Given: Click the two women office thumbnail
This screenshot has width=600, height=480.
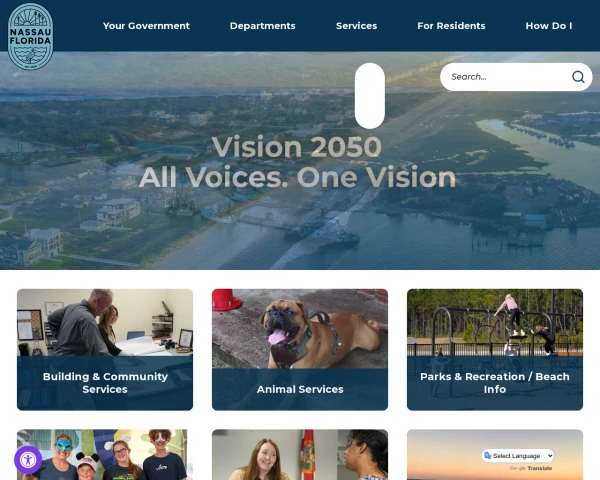Looking at the screenshot, I should pos(300,455).
